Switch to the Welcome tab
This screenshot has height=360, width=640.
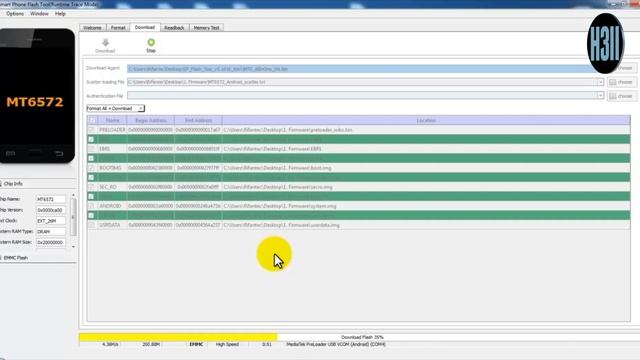[x=92, y=28]
